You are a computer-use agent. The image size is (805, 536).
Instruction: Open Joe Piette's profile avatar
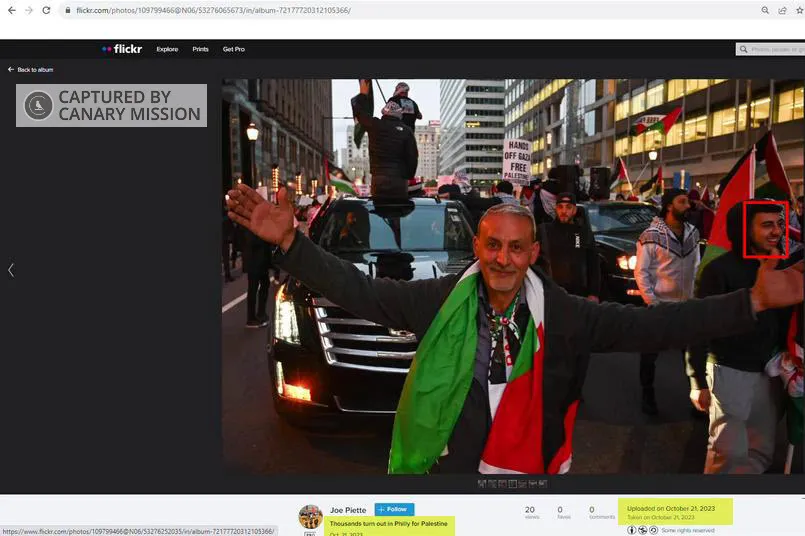click(310, 516)
